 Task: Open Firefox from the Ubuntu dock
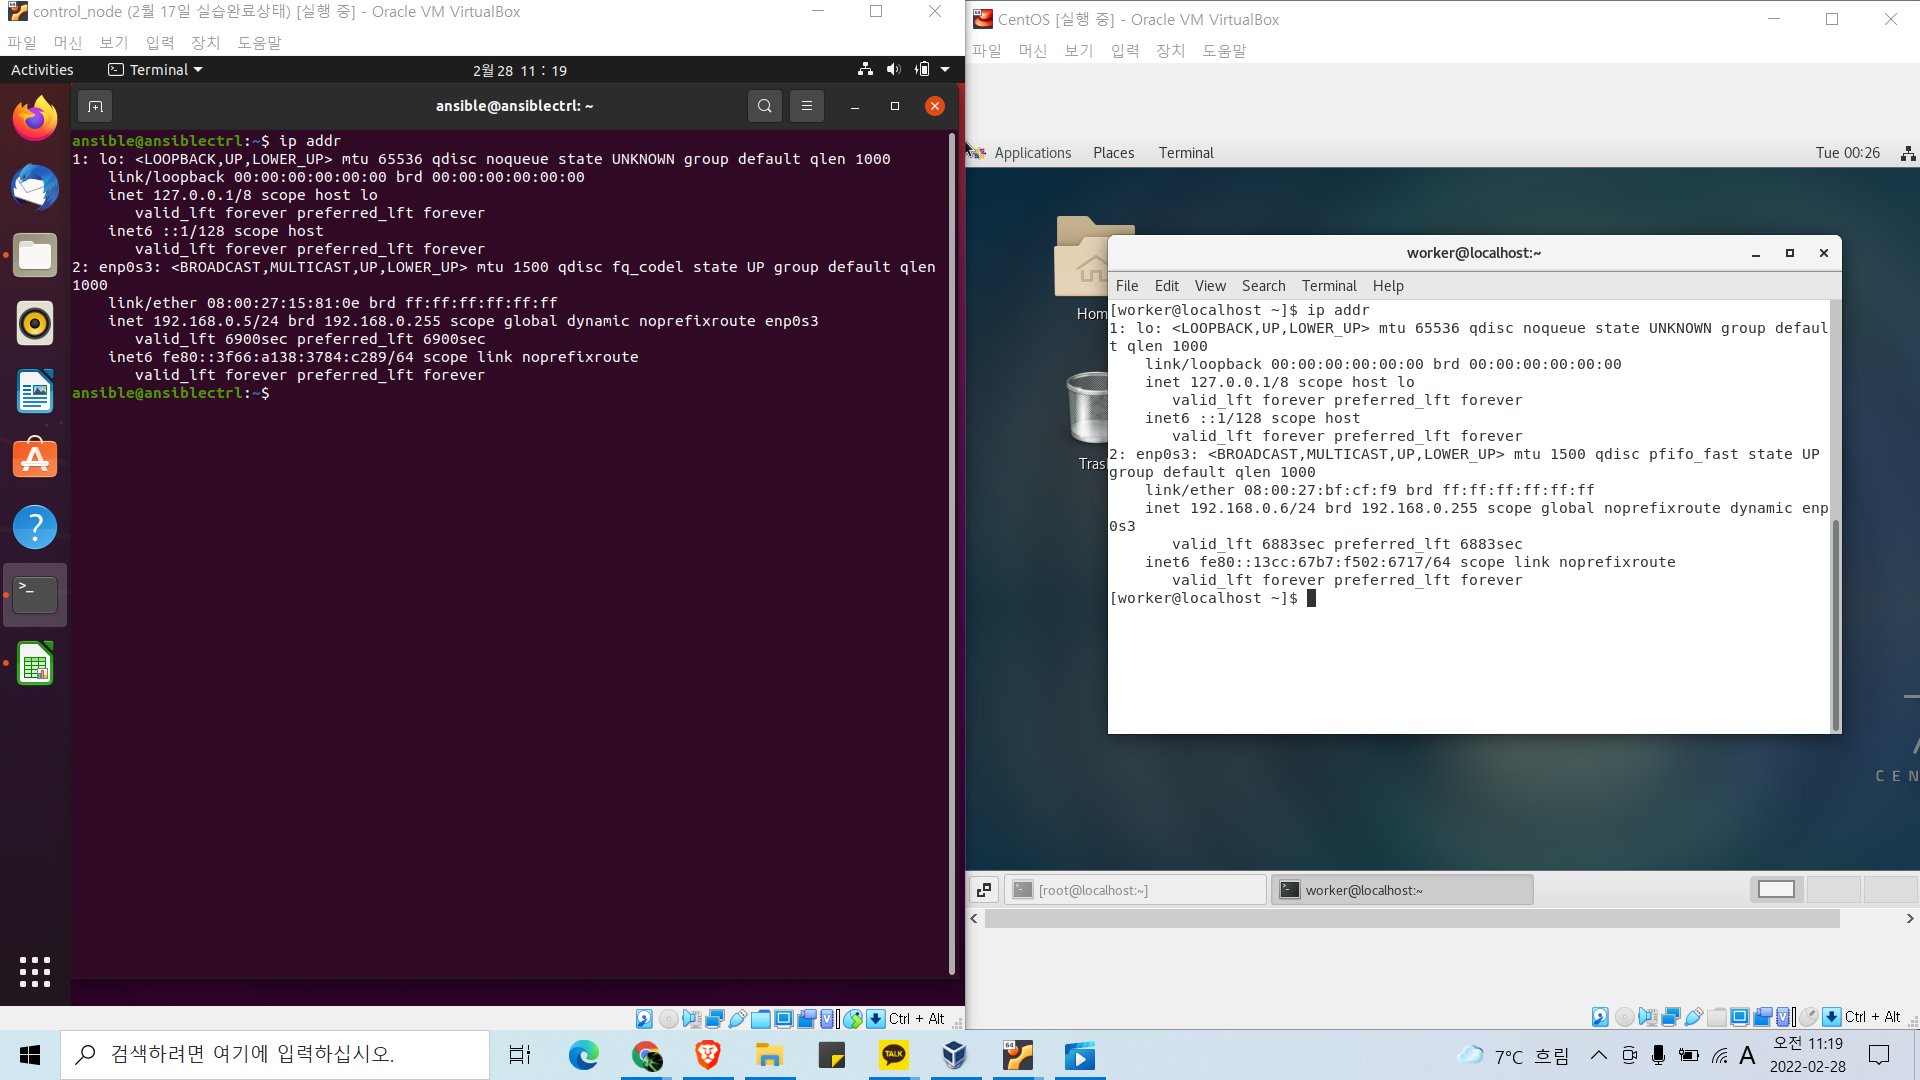pos(35,119)
